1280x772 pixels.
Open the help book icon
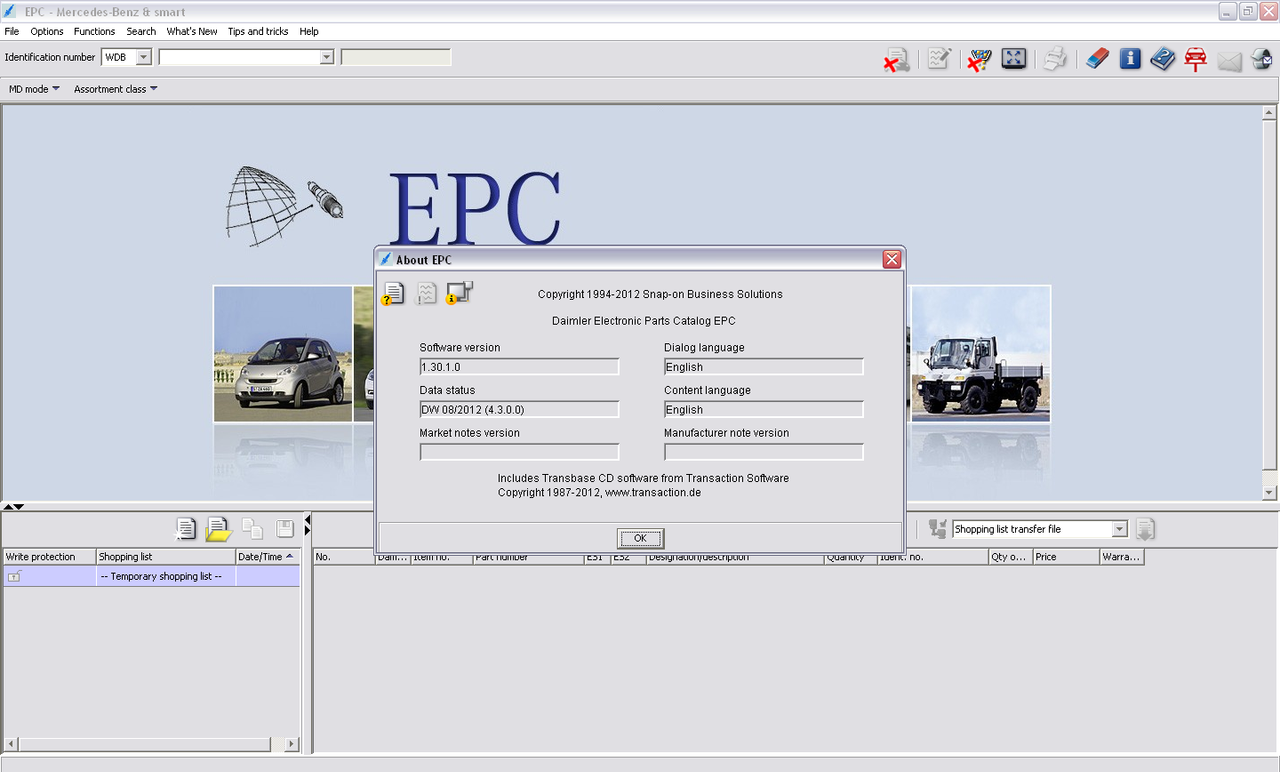[1163, 59]
